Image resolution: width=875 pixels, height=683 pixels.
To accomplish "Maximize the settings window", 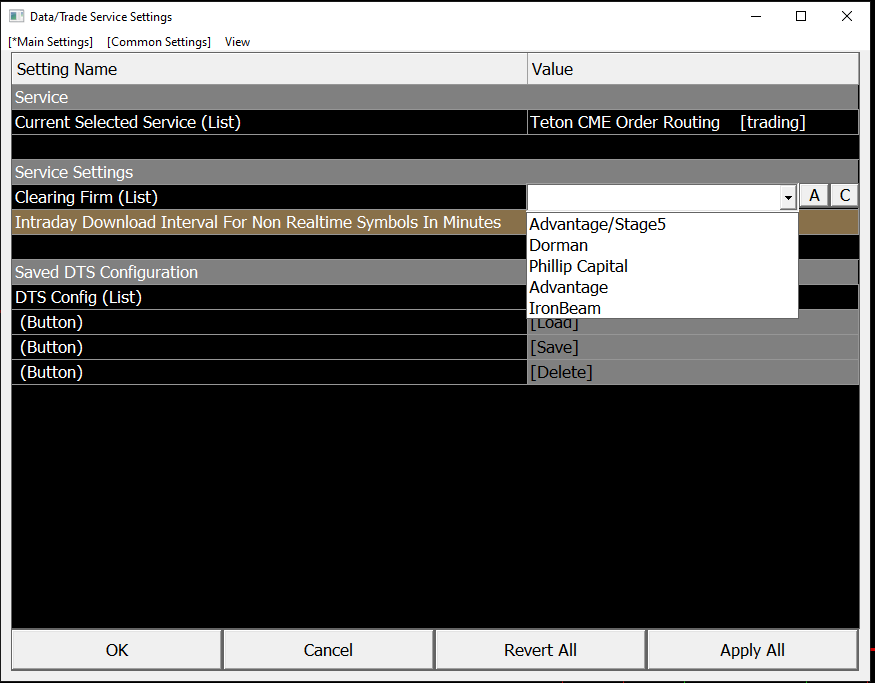I will click(801, 16).
